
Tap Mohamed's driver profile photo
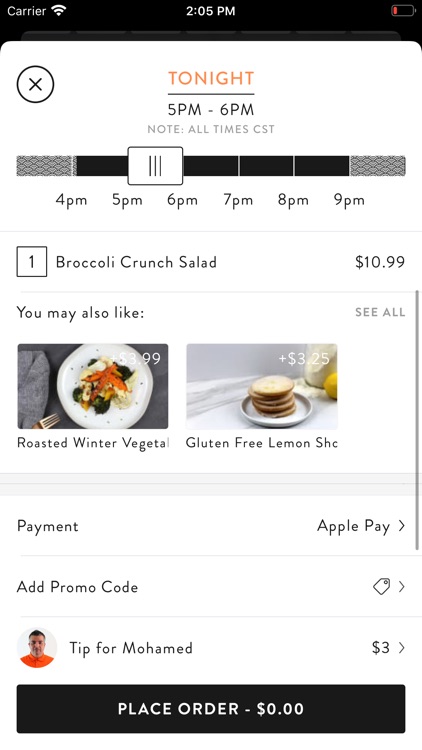tap(37, 648)
